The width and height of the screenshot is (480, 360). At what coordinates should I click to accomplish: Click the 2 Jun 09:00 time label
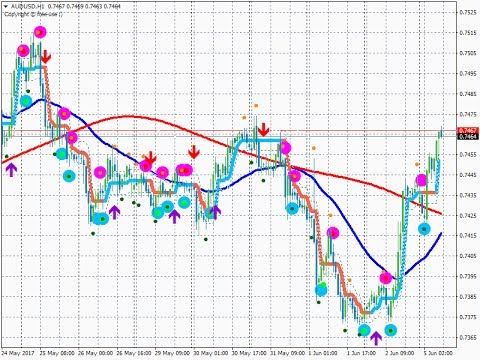[400, 353]
